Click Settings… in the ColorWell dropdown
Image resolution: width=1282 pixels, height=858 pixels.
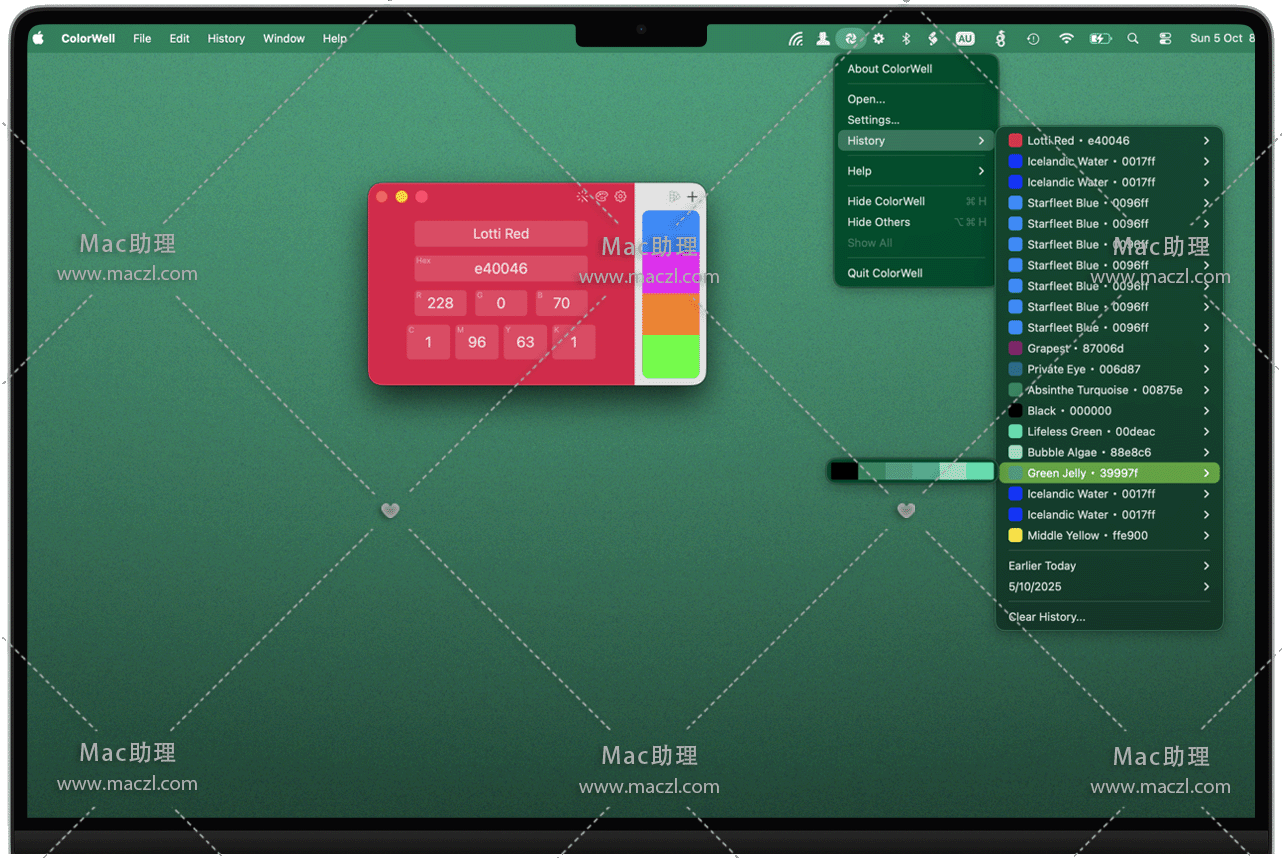tap(873, 120)
